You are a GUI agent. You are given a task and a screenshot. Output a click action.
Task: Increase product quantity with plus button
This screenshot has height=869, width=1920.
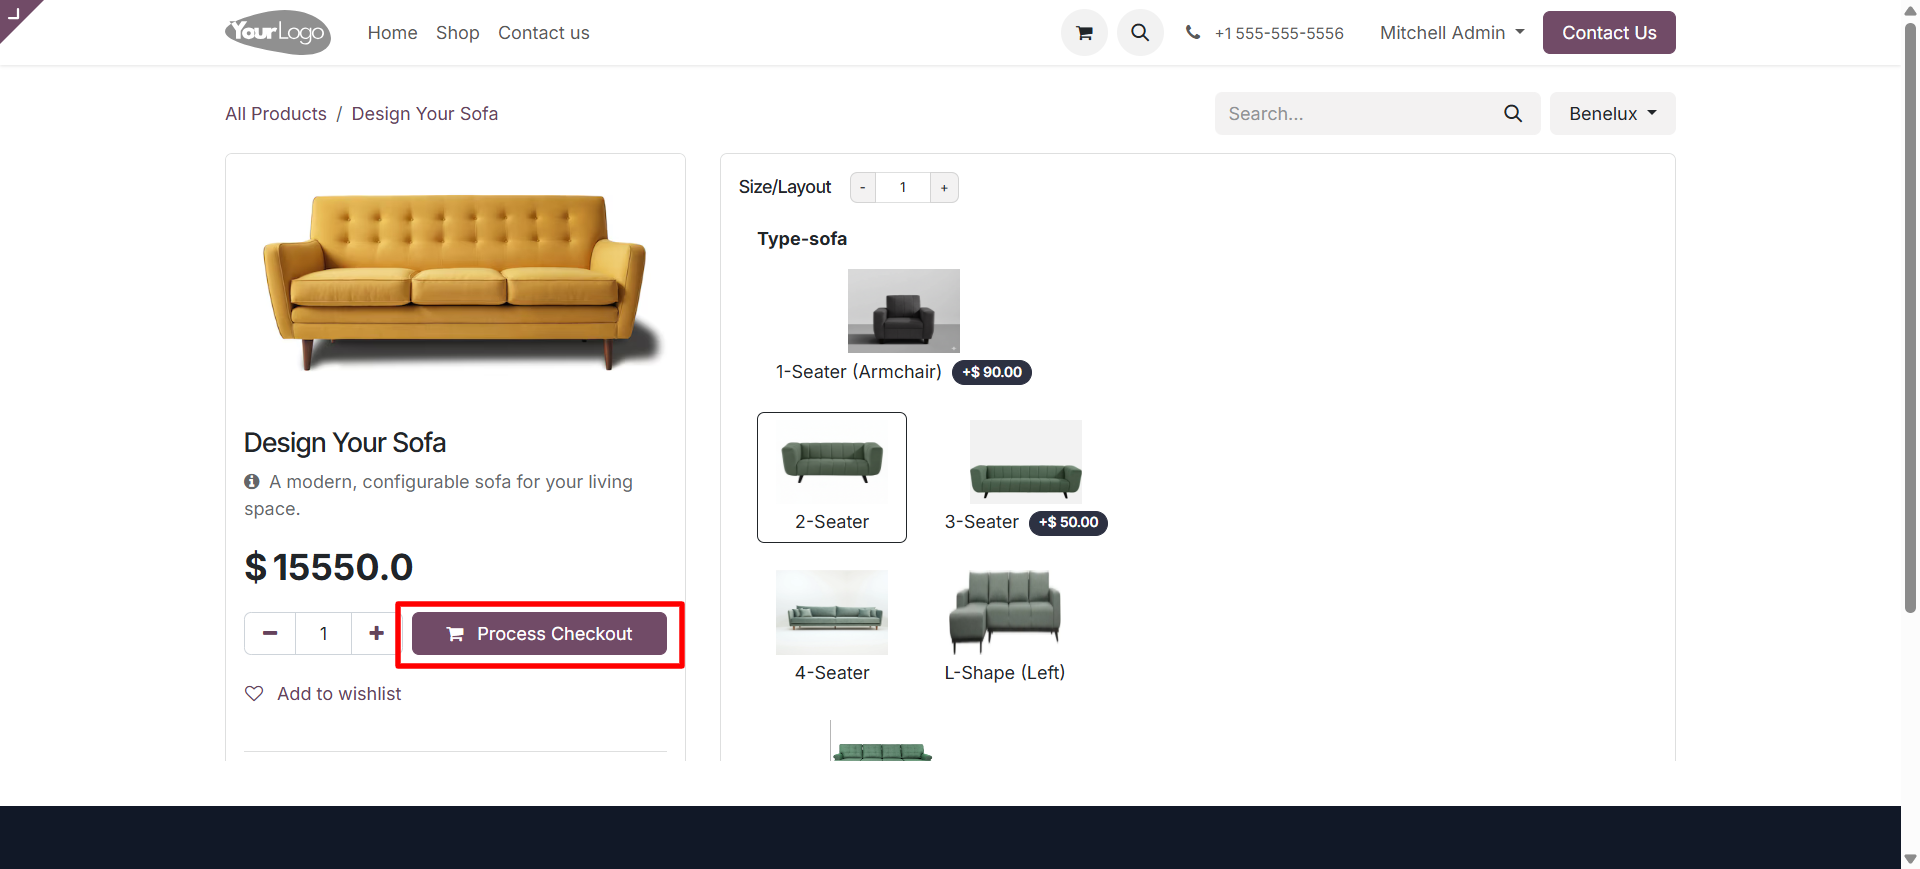click(376, 633)
